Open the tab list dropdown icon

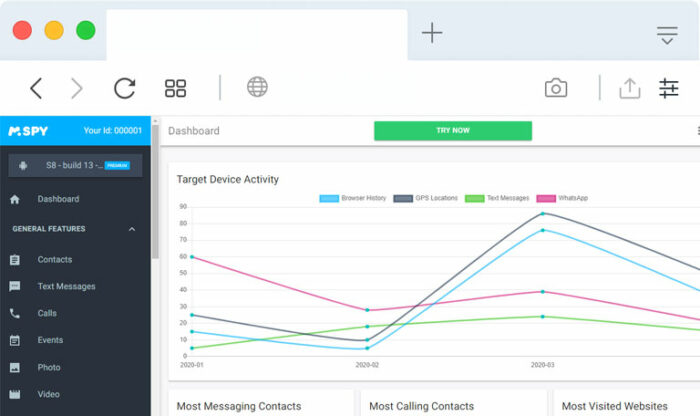pyautogui.click(x=667, y=35)
